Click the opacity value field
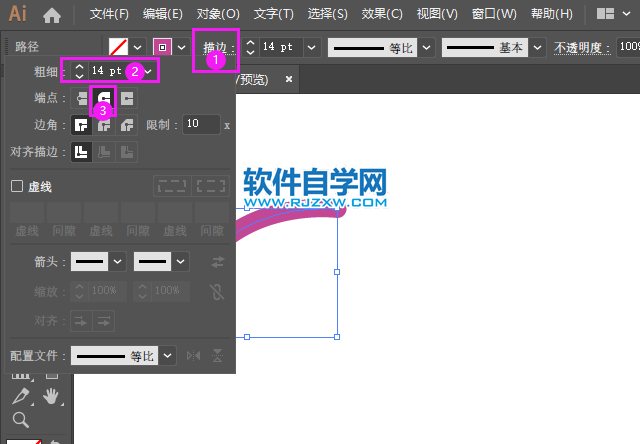 pos(629,47)
